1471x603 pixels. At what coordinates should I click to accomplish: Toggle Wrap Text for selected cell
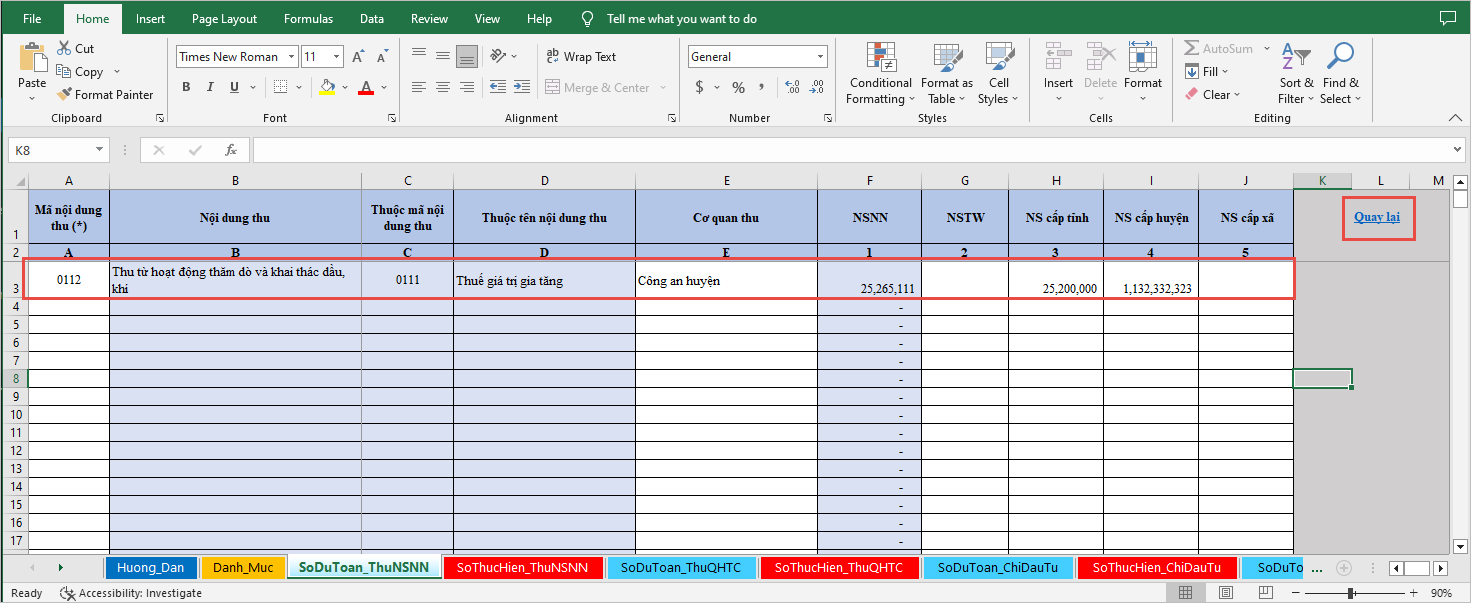pyautogui.click(x=581, y=57)
